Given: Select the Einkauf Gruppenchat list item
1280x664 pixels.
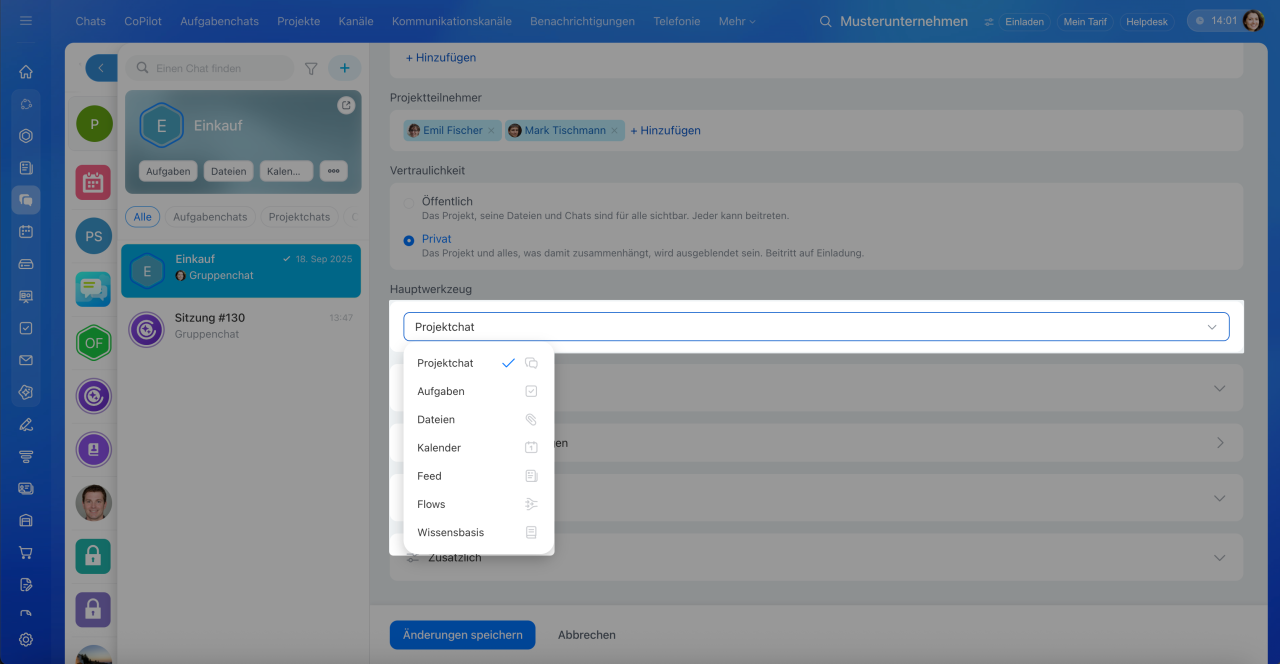Looking at the screenshot, I should 241,271.
